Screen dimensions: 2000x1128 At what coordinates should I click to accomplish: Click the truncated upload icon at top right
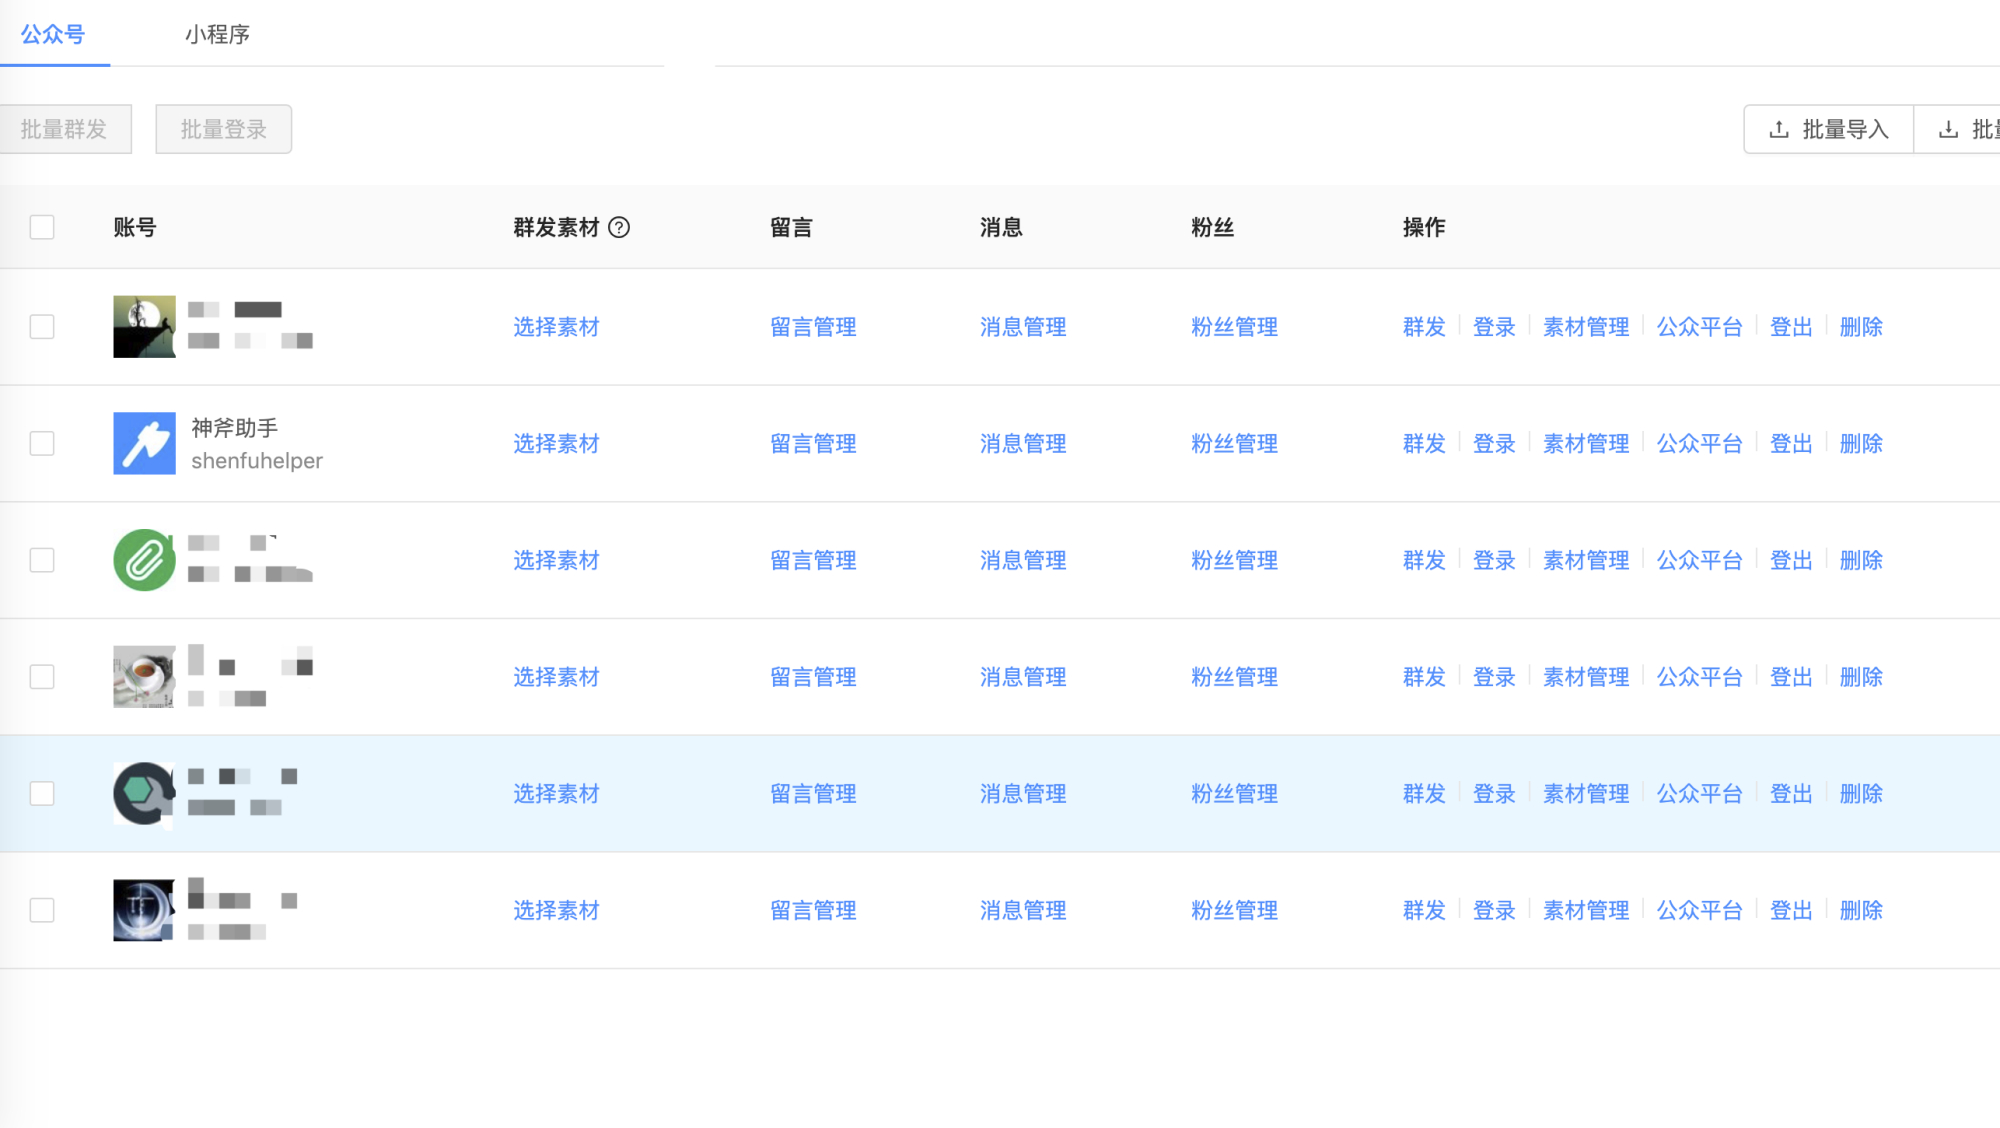(1946, 128)
